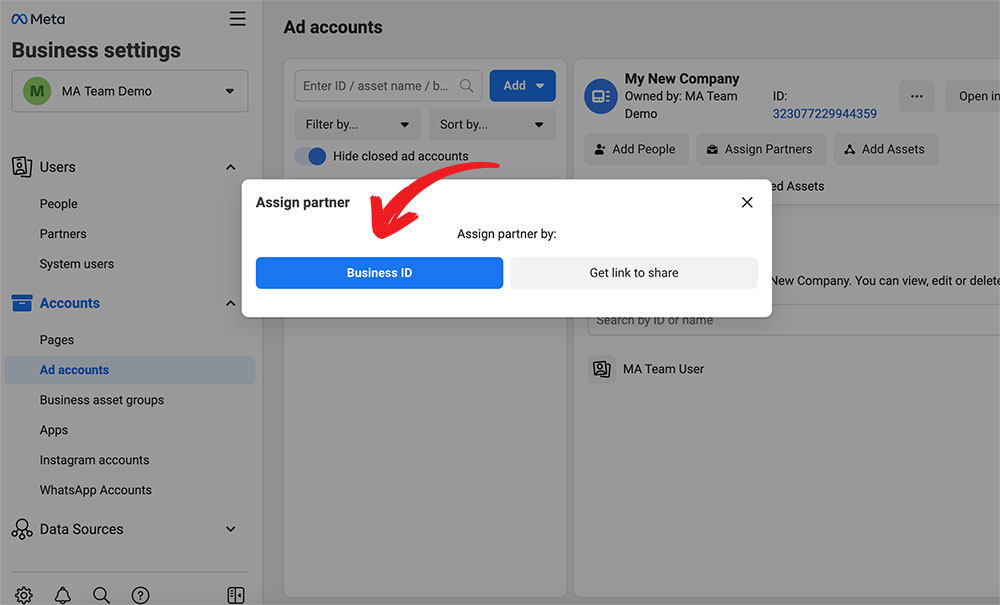Open the notifications bell icon
This screenshot has width=1000, height=605.
click(63, 595)
